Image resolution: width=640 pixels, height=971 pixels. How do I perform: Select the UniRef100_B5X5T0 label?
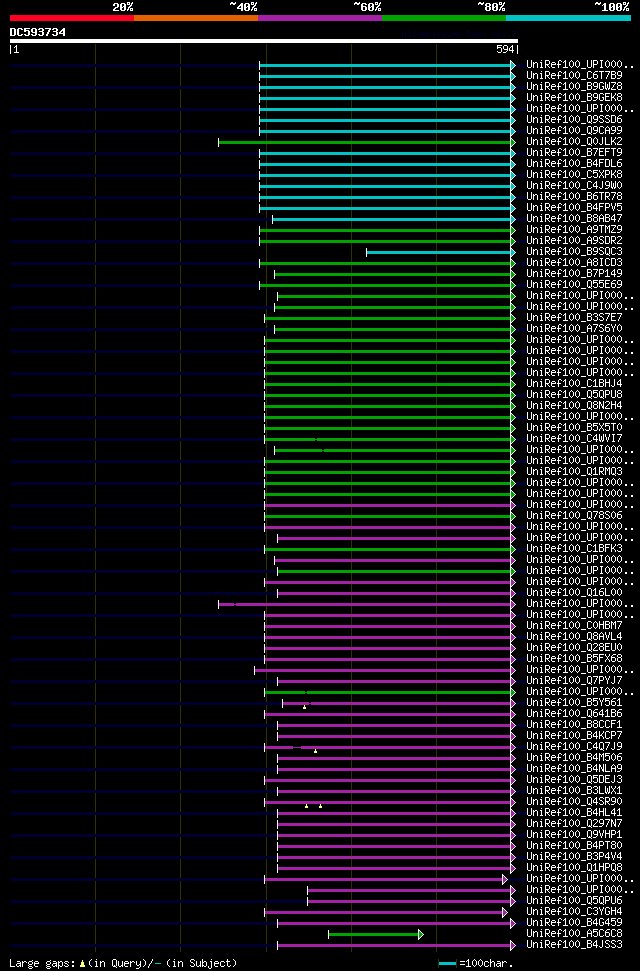click(x=574, y=428)
